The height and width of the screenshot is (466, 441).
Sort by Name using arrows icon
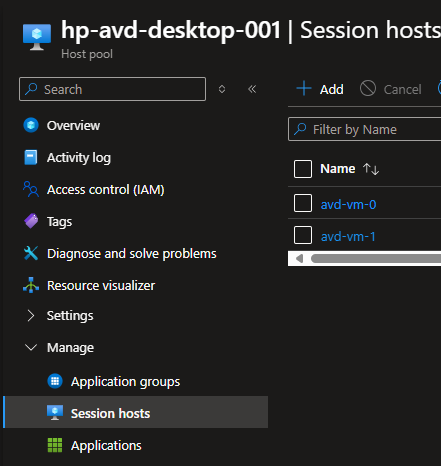371,169
